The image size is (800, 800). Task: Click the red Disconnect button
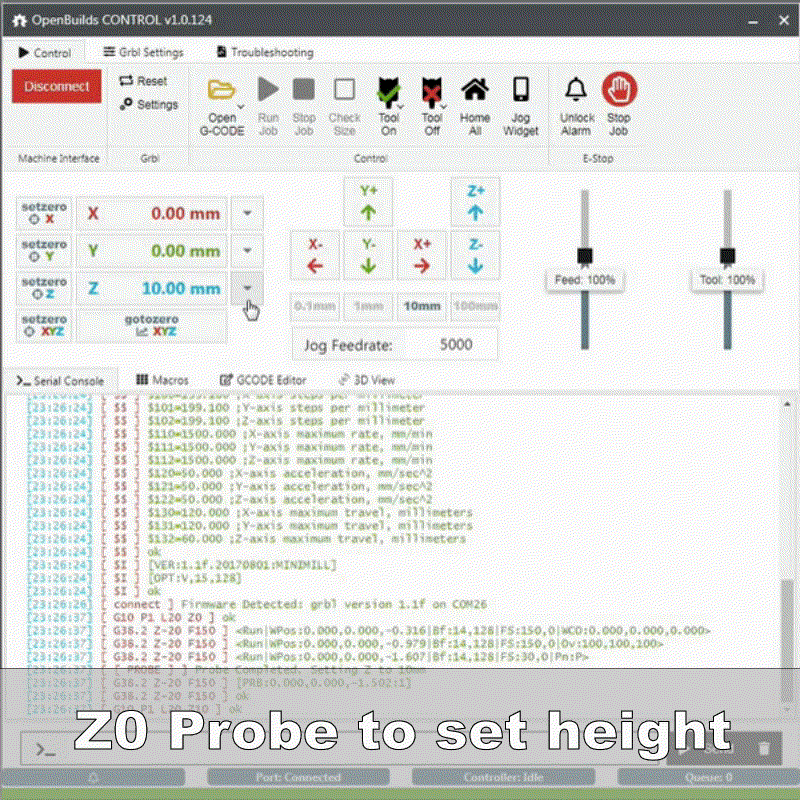tap(56, 86)
